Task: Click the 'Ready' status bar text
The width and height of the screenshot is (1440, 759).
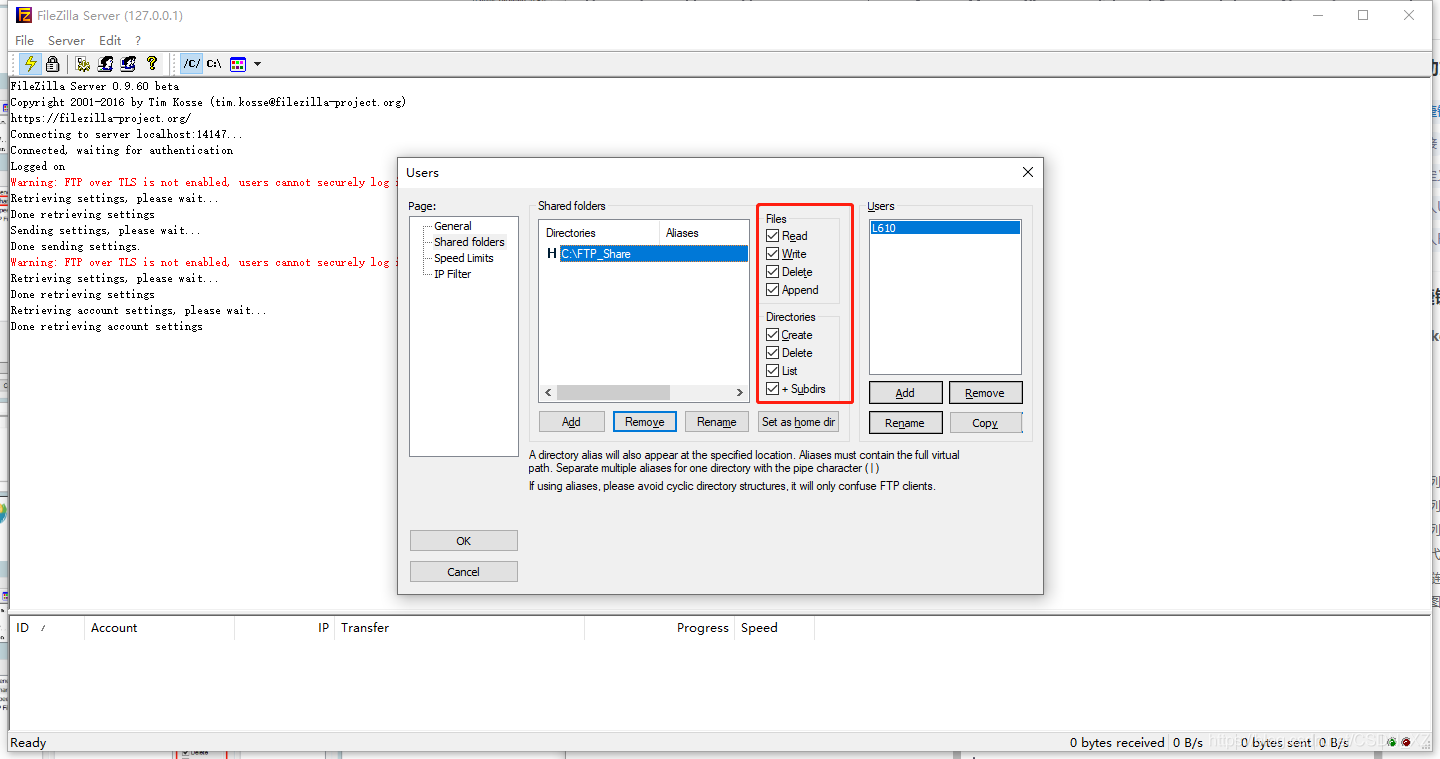Action: click(28, 742)
